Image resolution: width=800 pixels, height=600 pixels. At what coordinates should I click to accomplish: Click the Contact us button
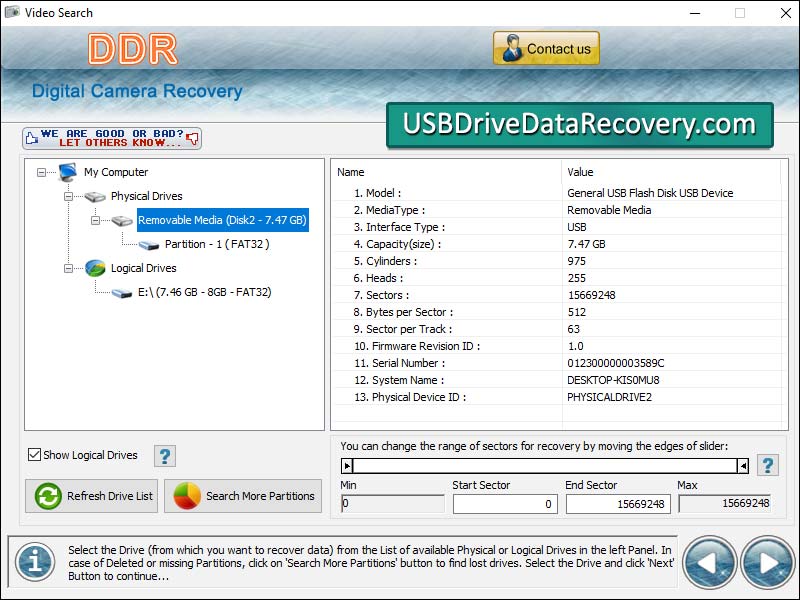click(x=546, y=47)
